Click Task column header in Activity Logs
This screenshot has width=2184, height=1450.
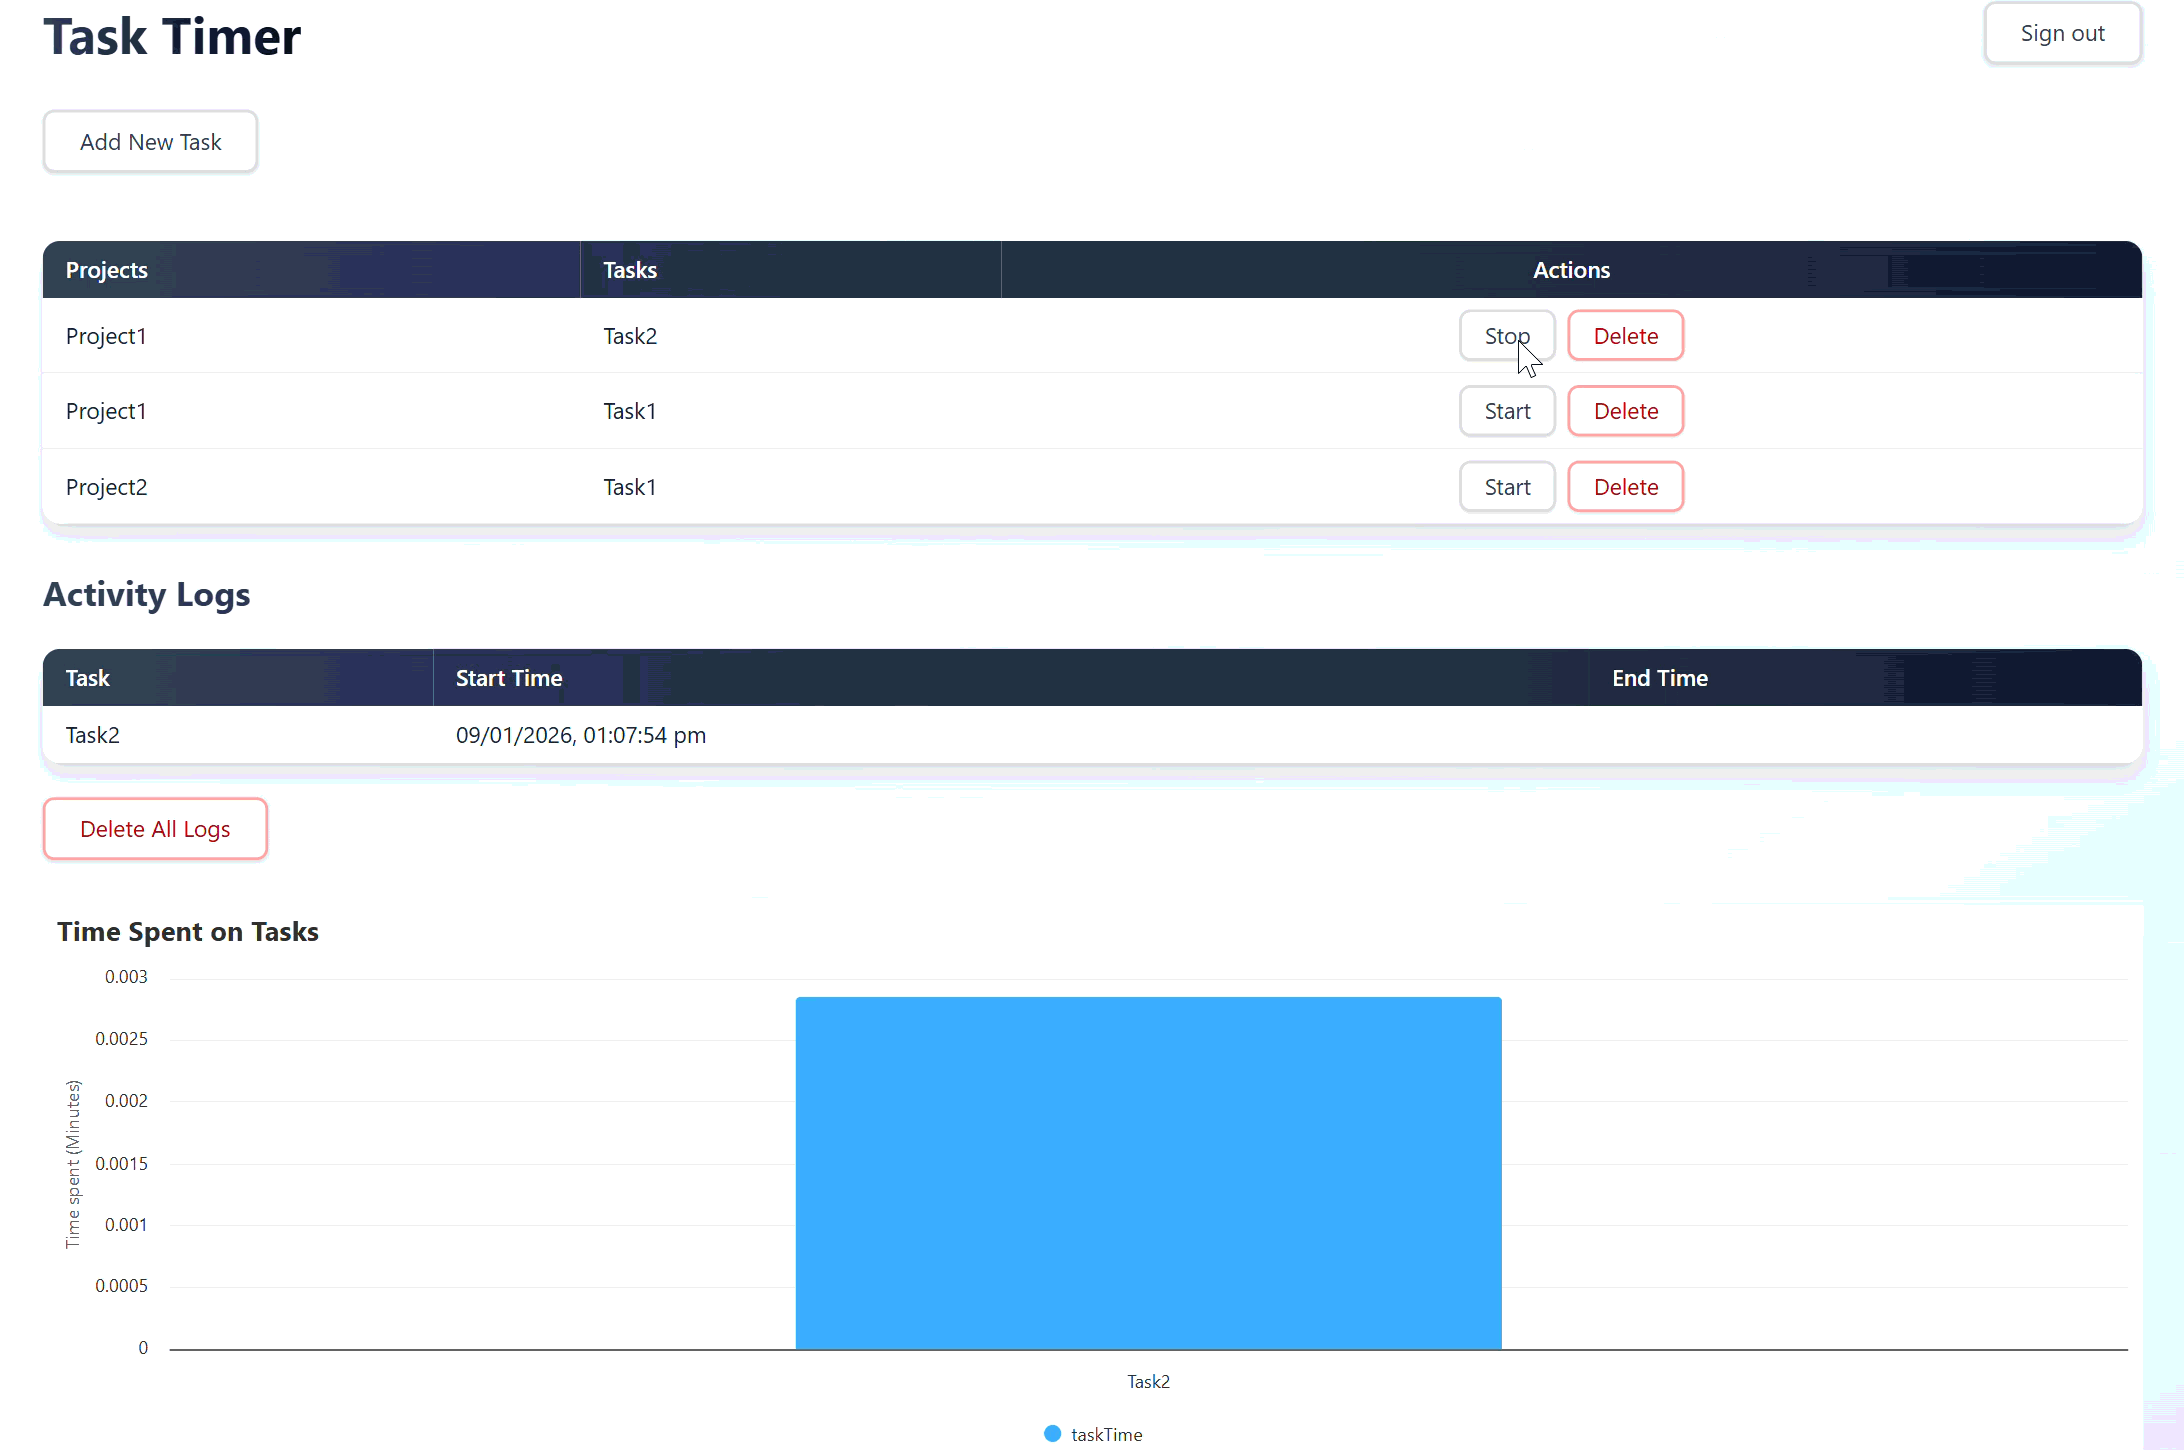(x=88, y=678)
